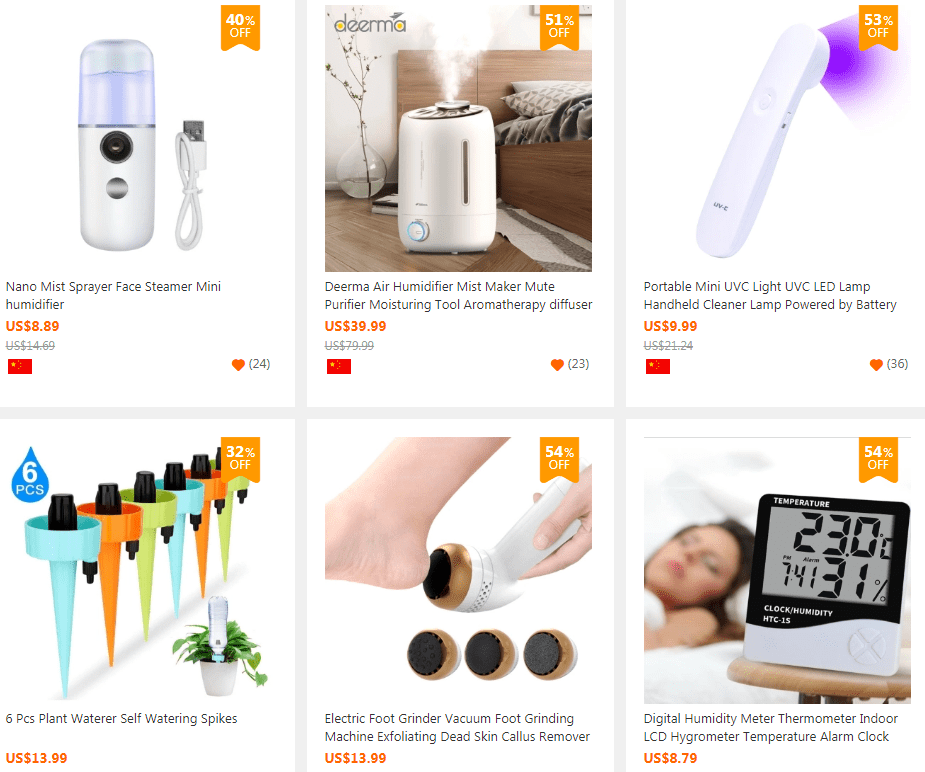
Task: Click China flag under Nano Mist Sprayer
Action: [20, 366]
